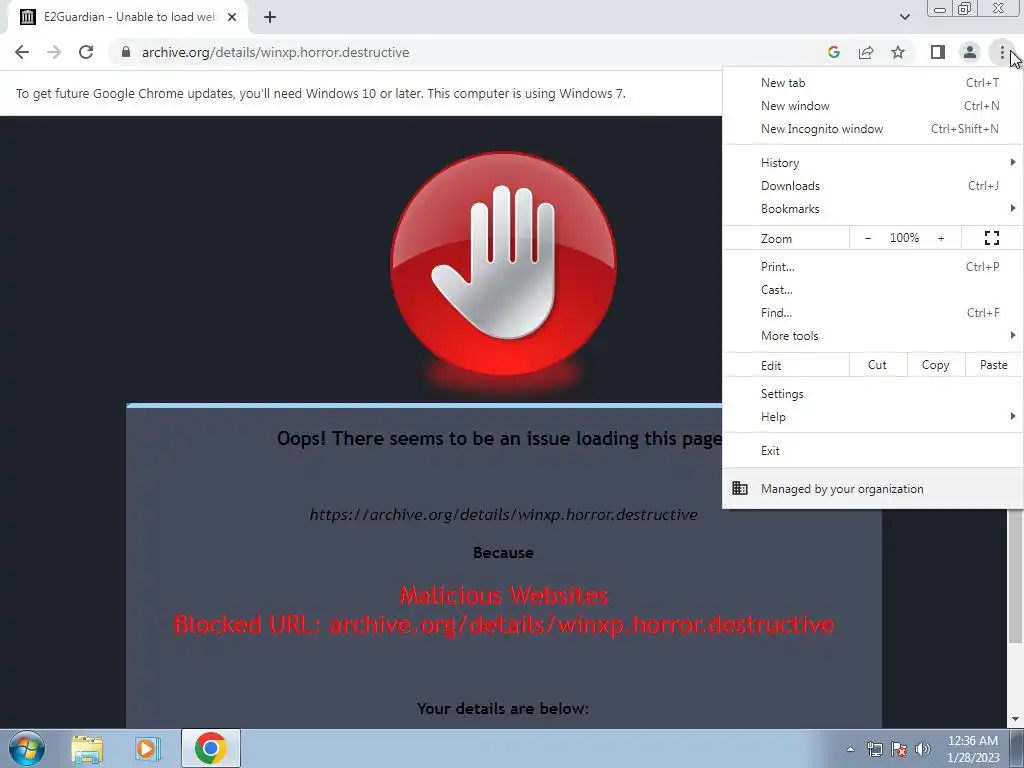
Task: Choose New window from the menu
Action: click(873, 106)
